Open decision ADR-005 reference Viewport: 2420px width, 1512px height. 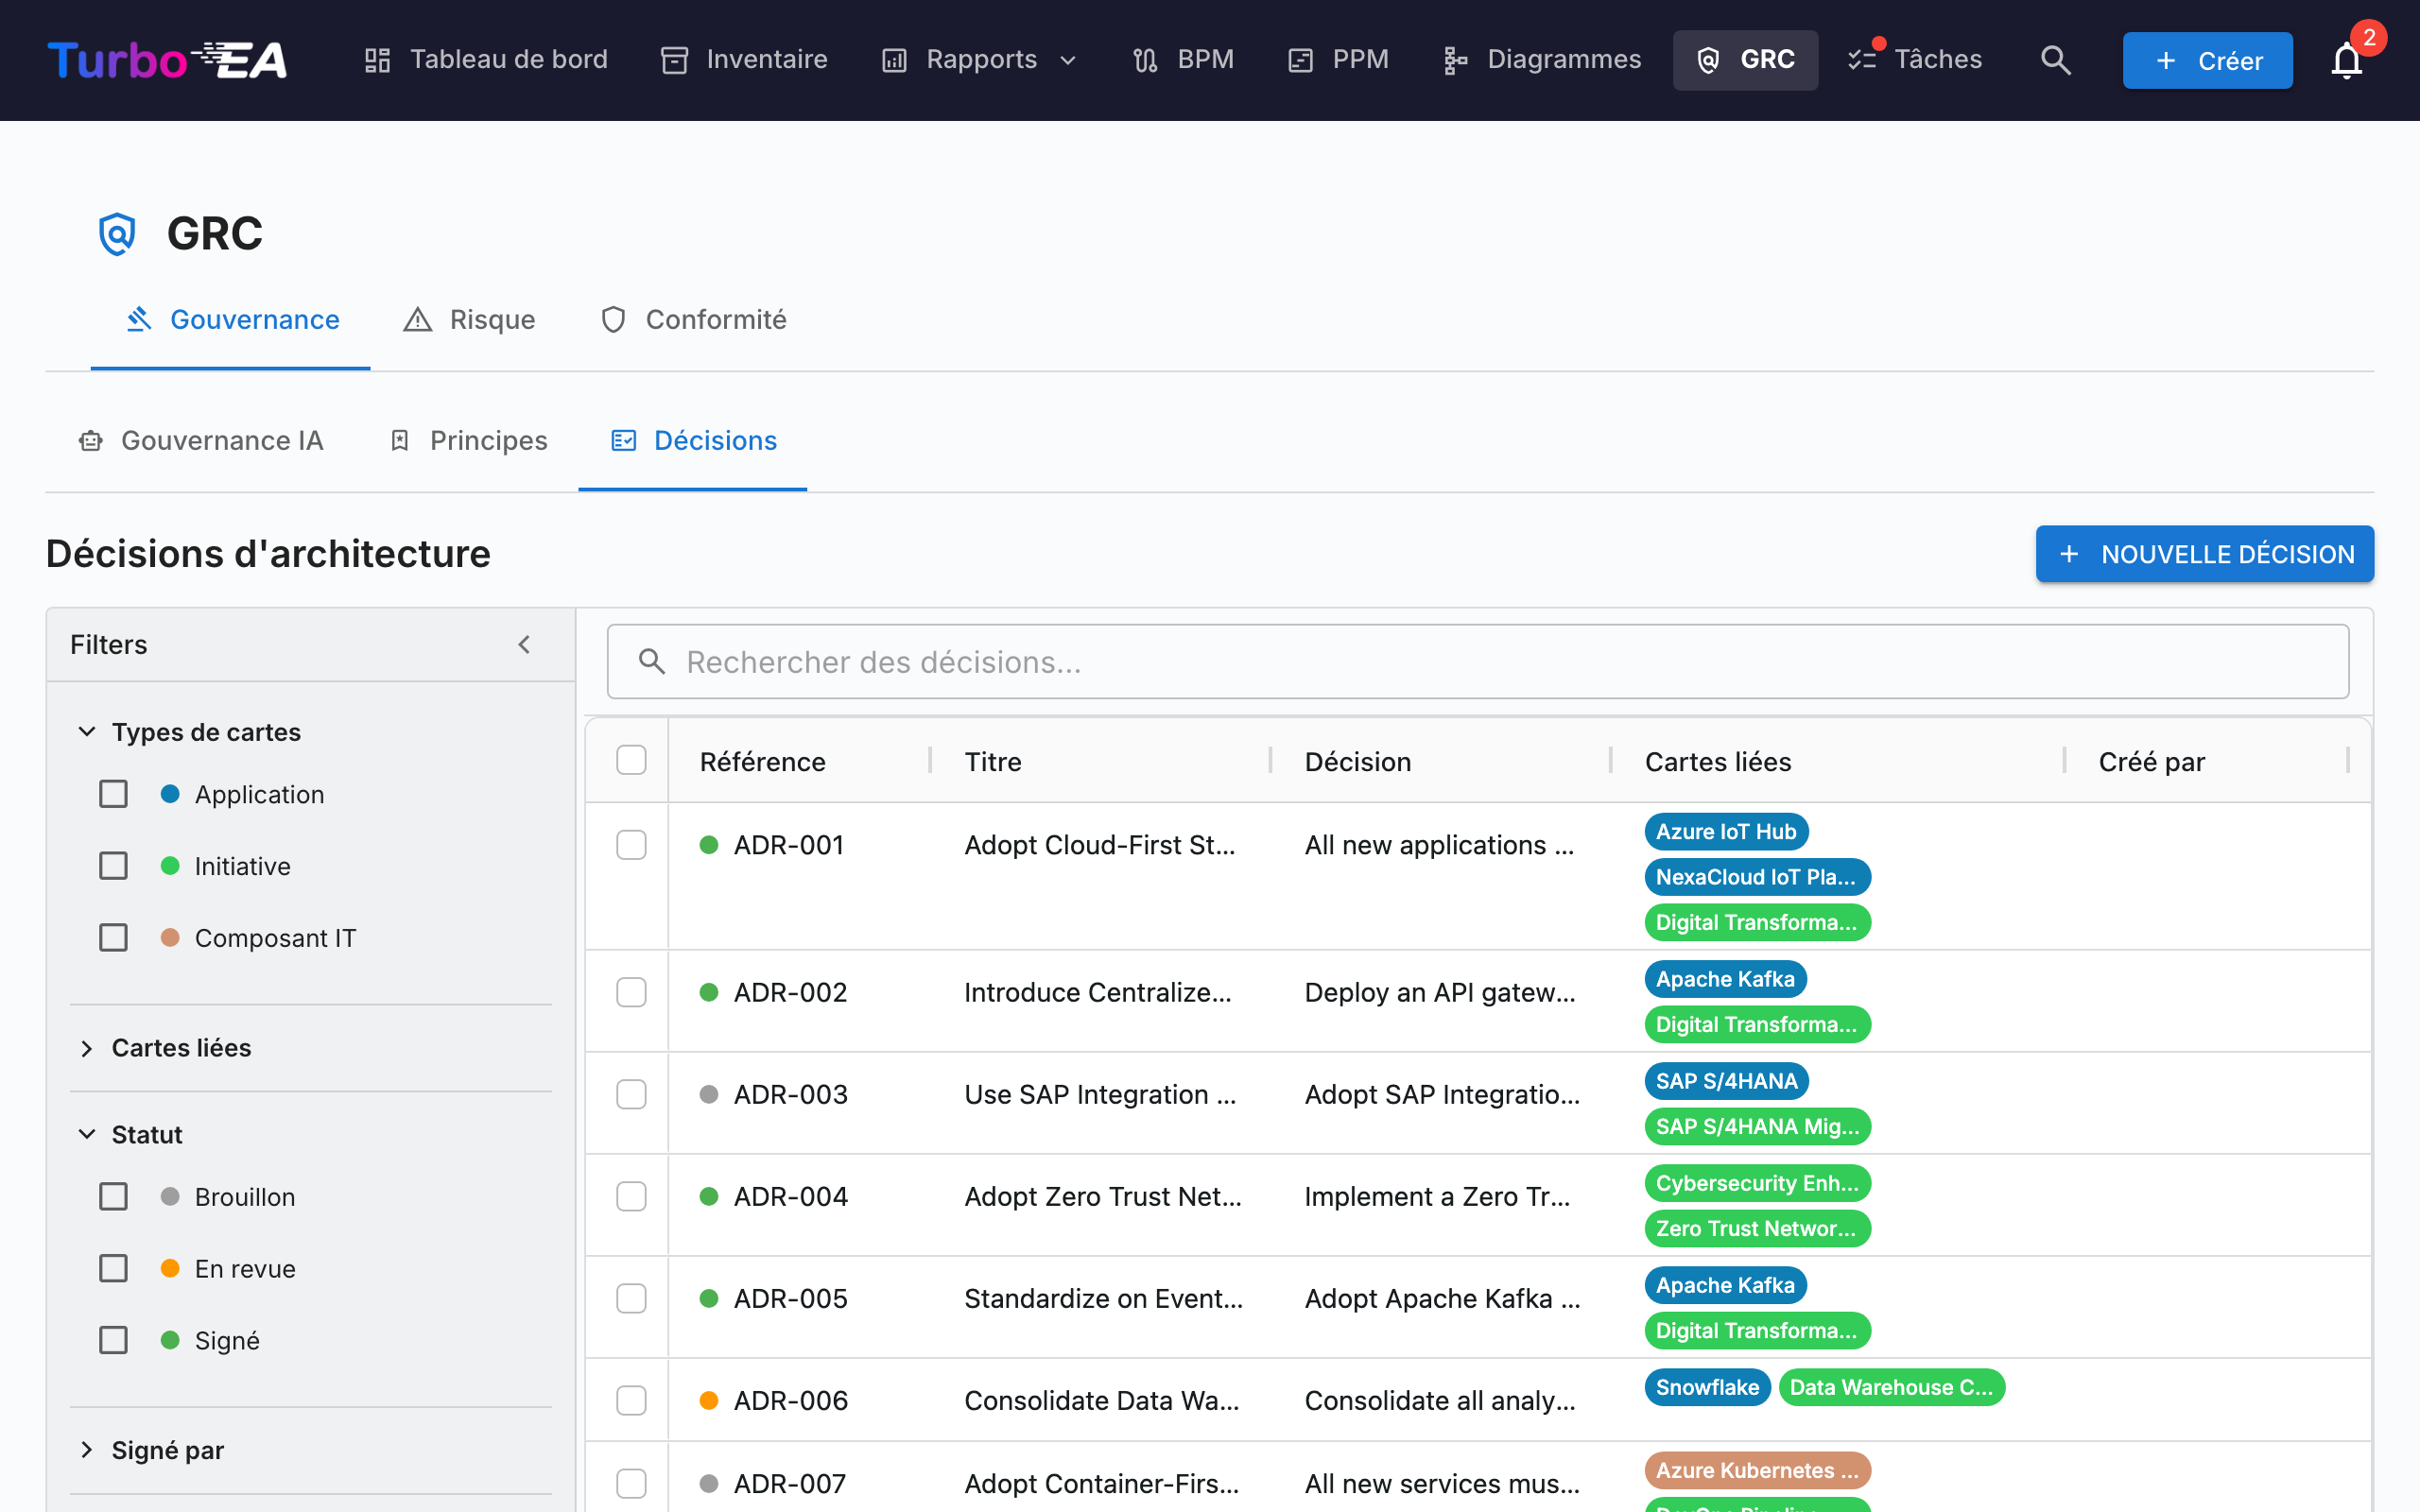pyautogui.click(x=790, y=1298)
